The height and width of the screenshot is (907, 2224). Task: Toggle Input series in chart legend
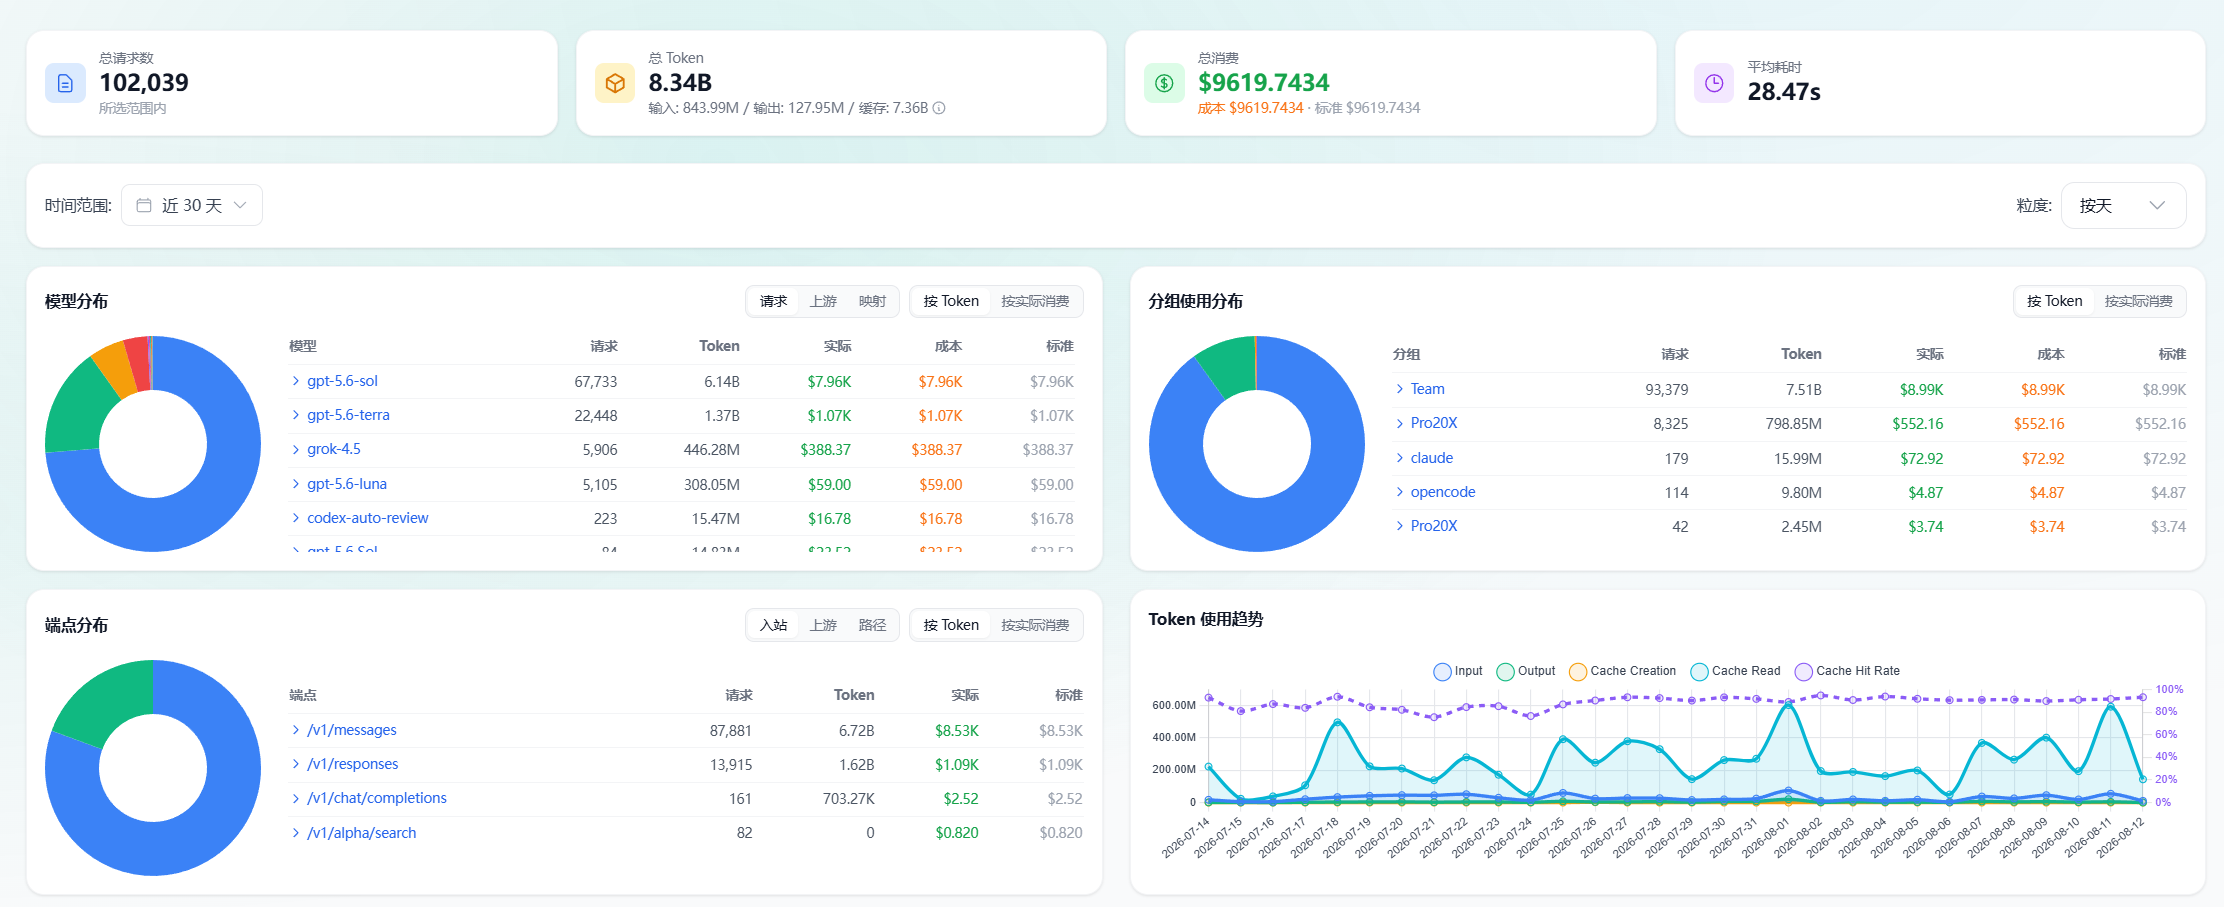click(x=1458, y=671)
